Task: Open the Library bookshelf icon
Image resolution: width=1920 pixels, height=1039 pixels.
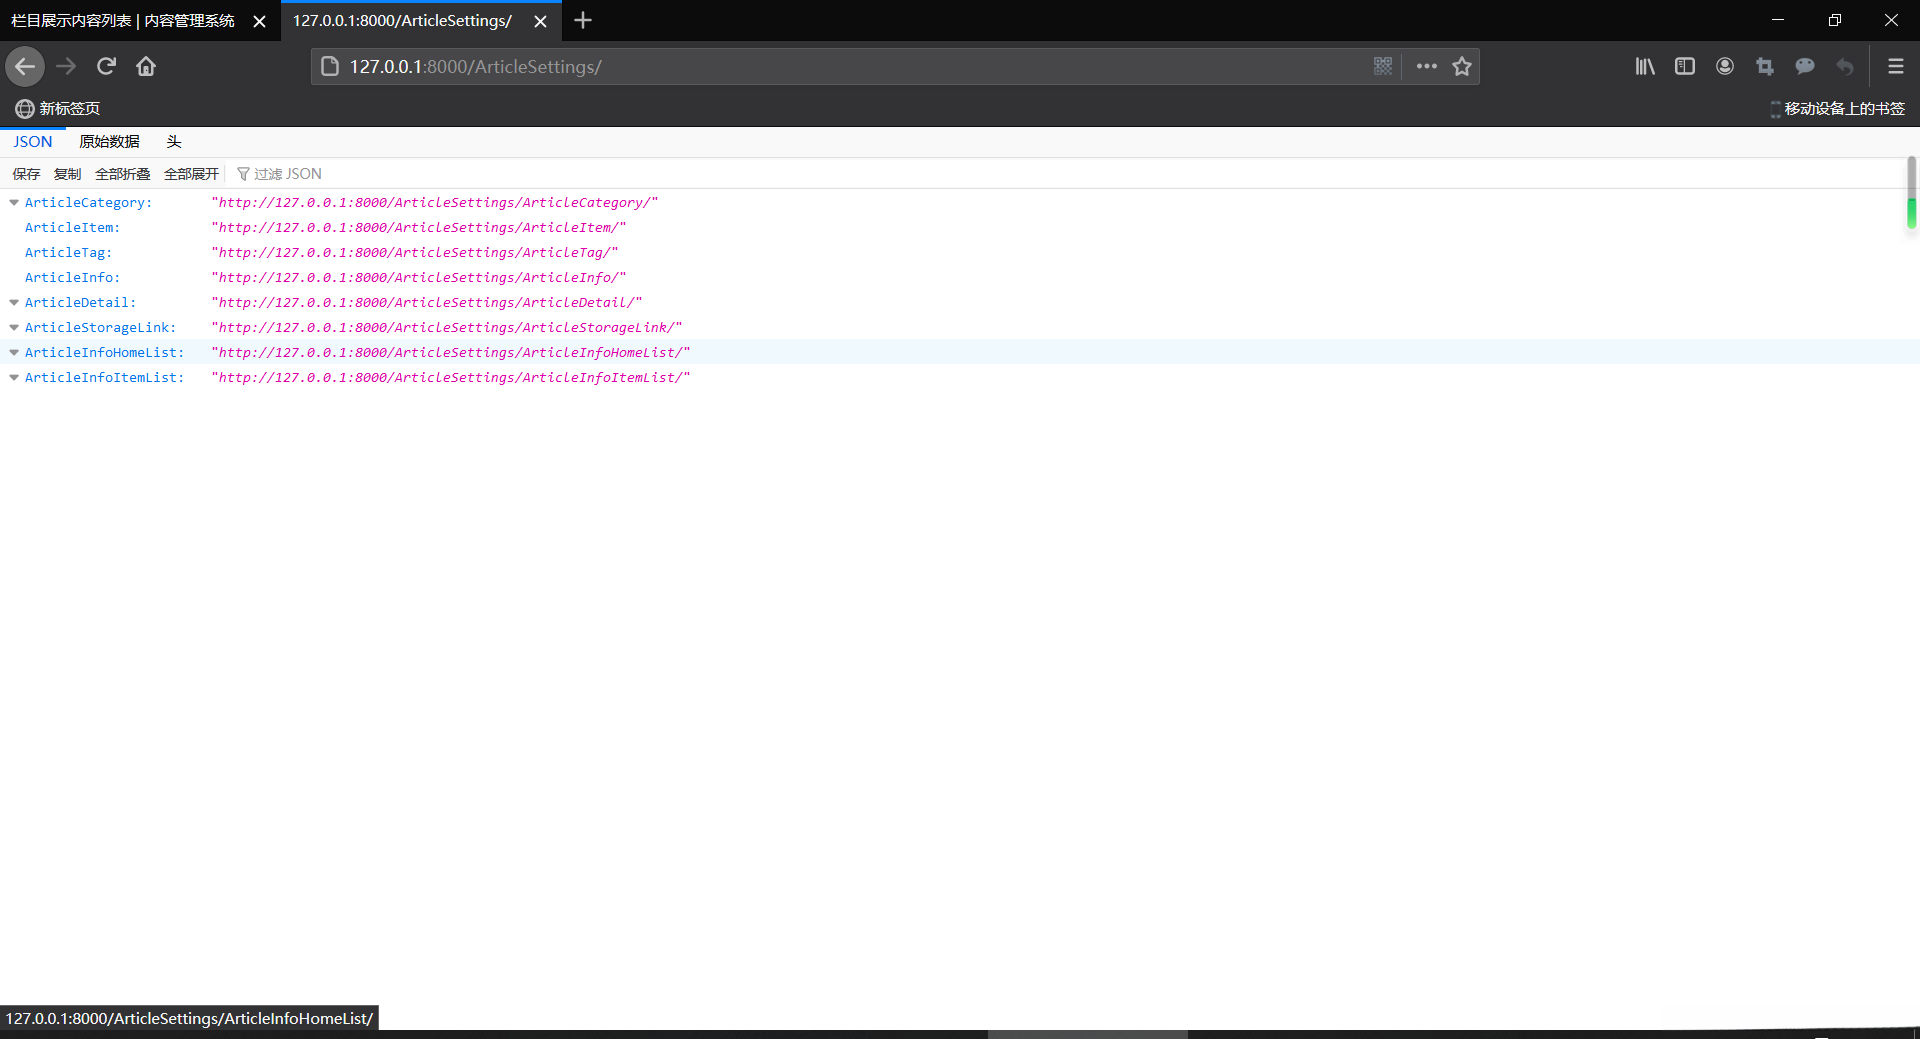Action: pyautogui.click(x=1645, y=66)
